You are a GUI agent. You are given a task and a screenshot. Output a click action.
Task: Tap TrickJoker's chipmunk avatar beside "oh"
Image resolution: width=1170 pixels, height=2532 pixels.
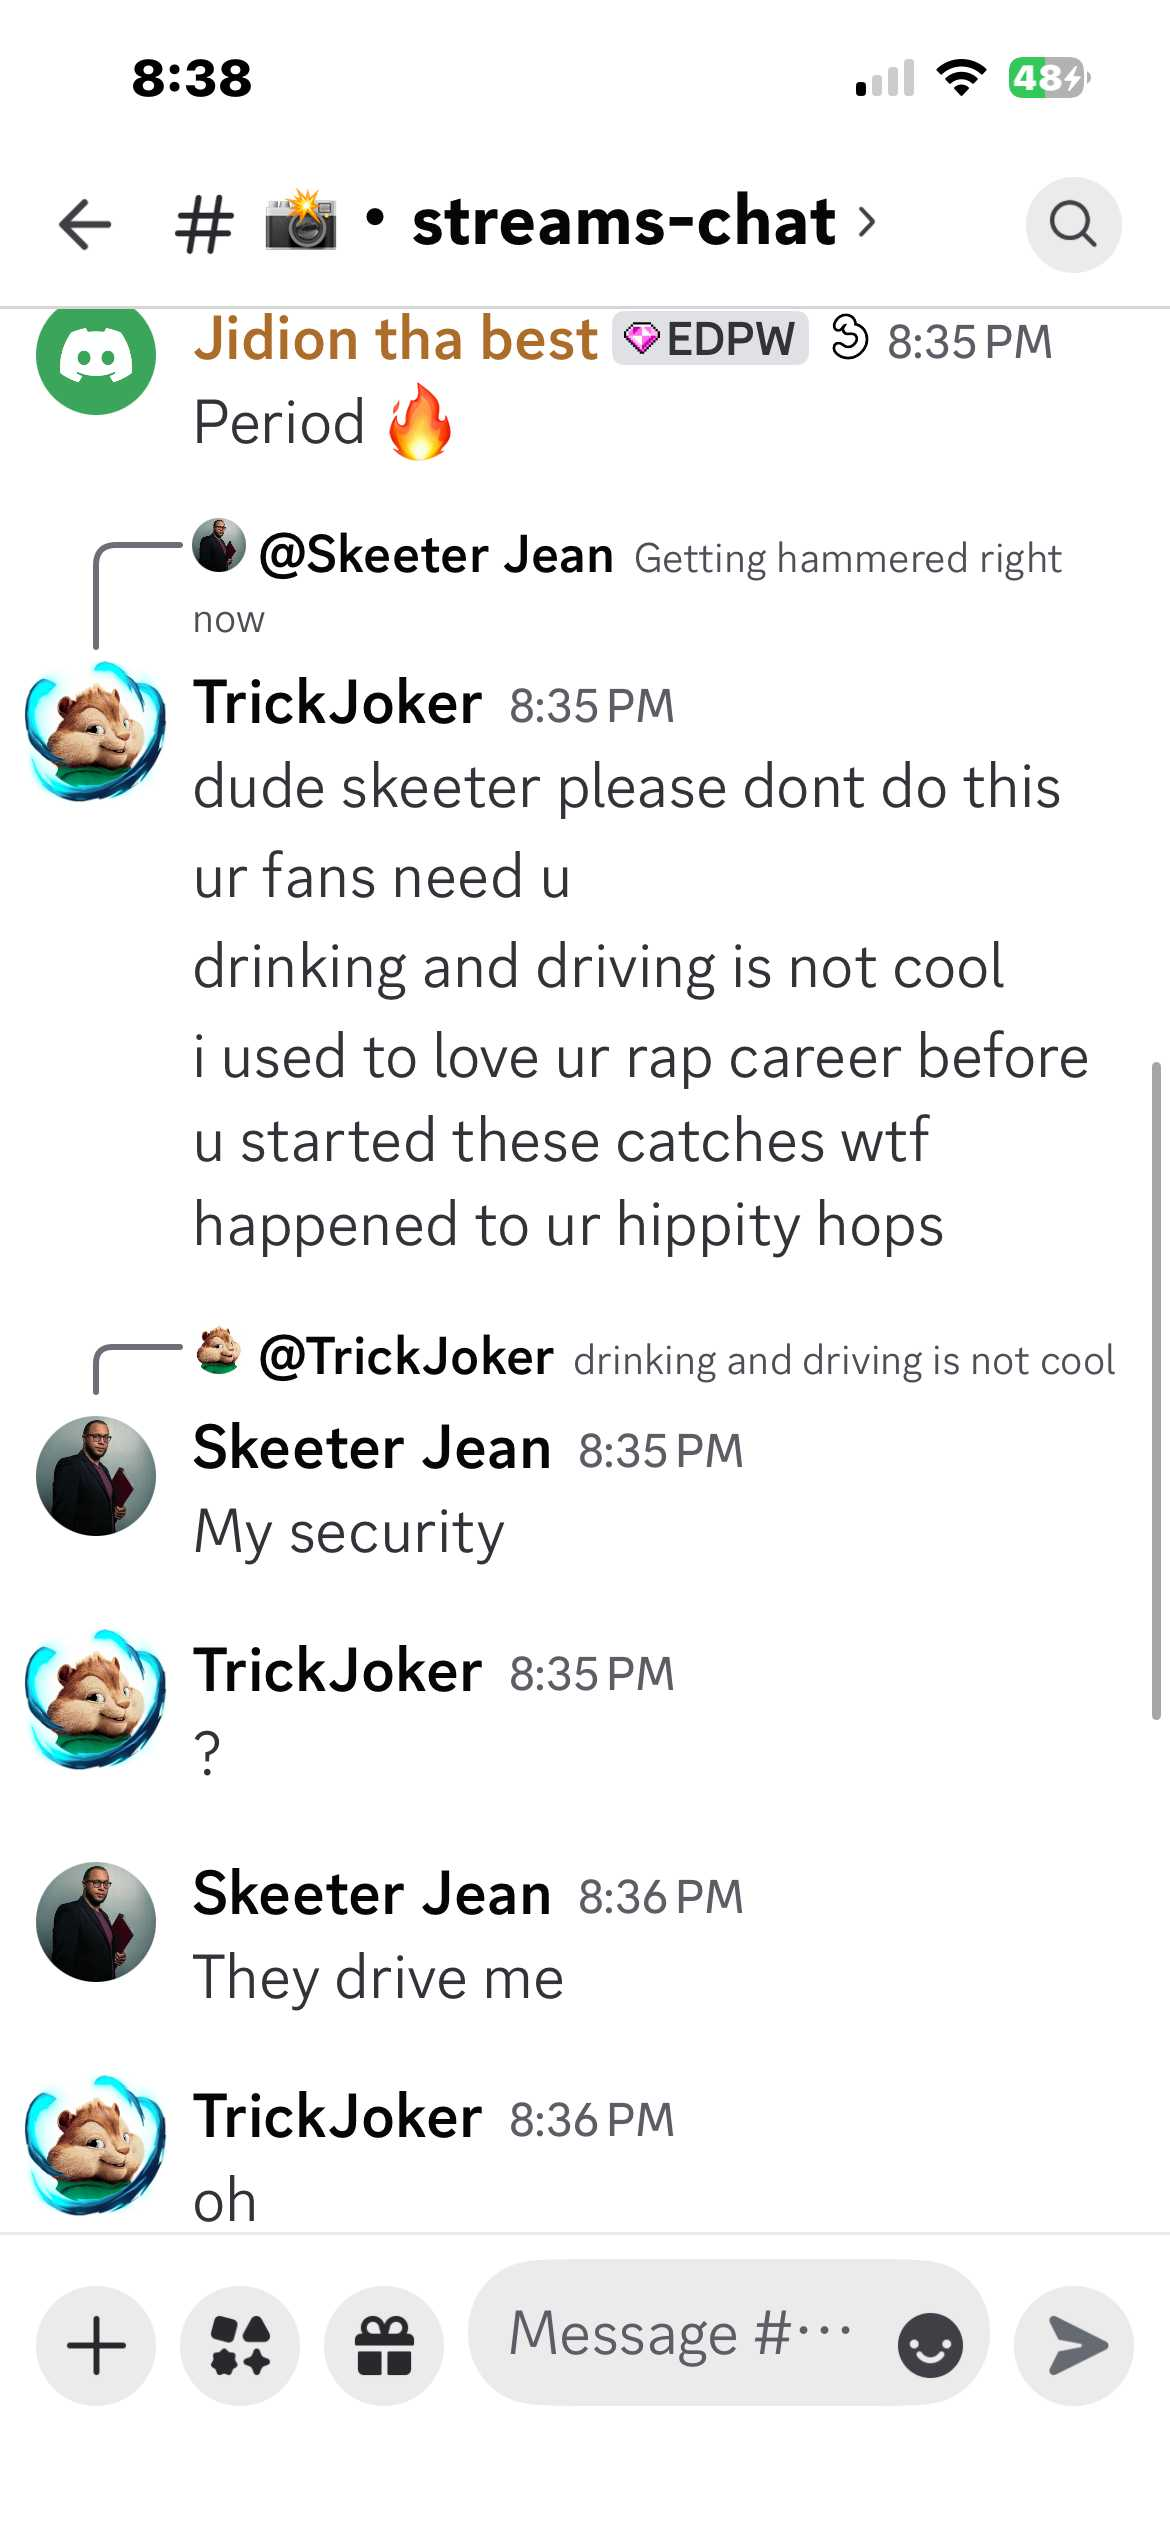(x=96, y=2145)
